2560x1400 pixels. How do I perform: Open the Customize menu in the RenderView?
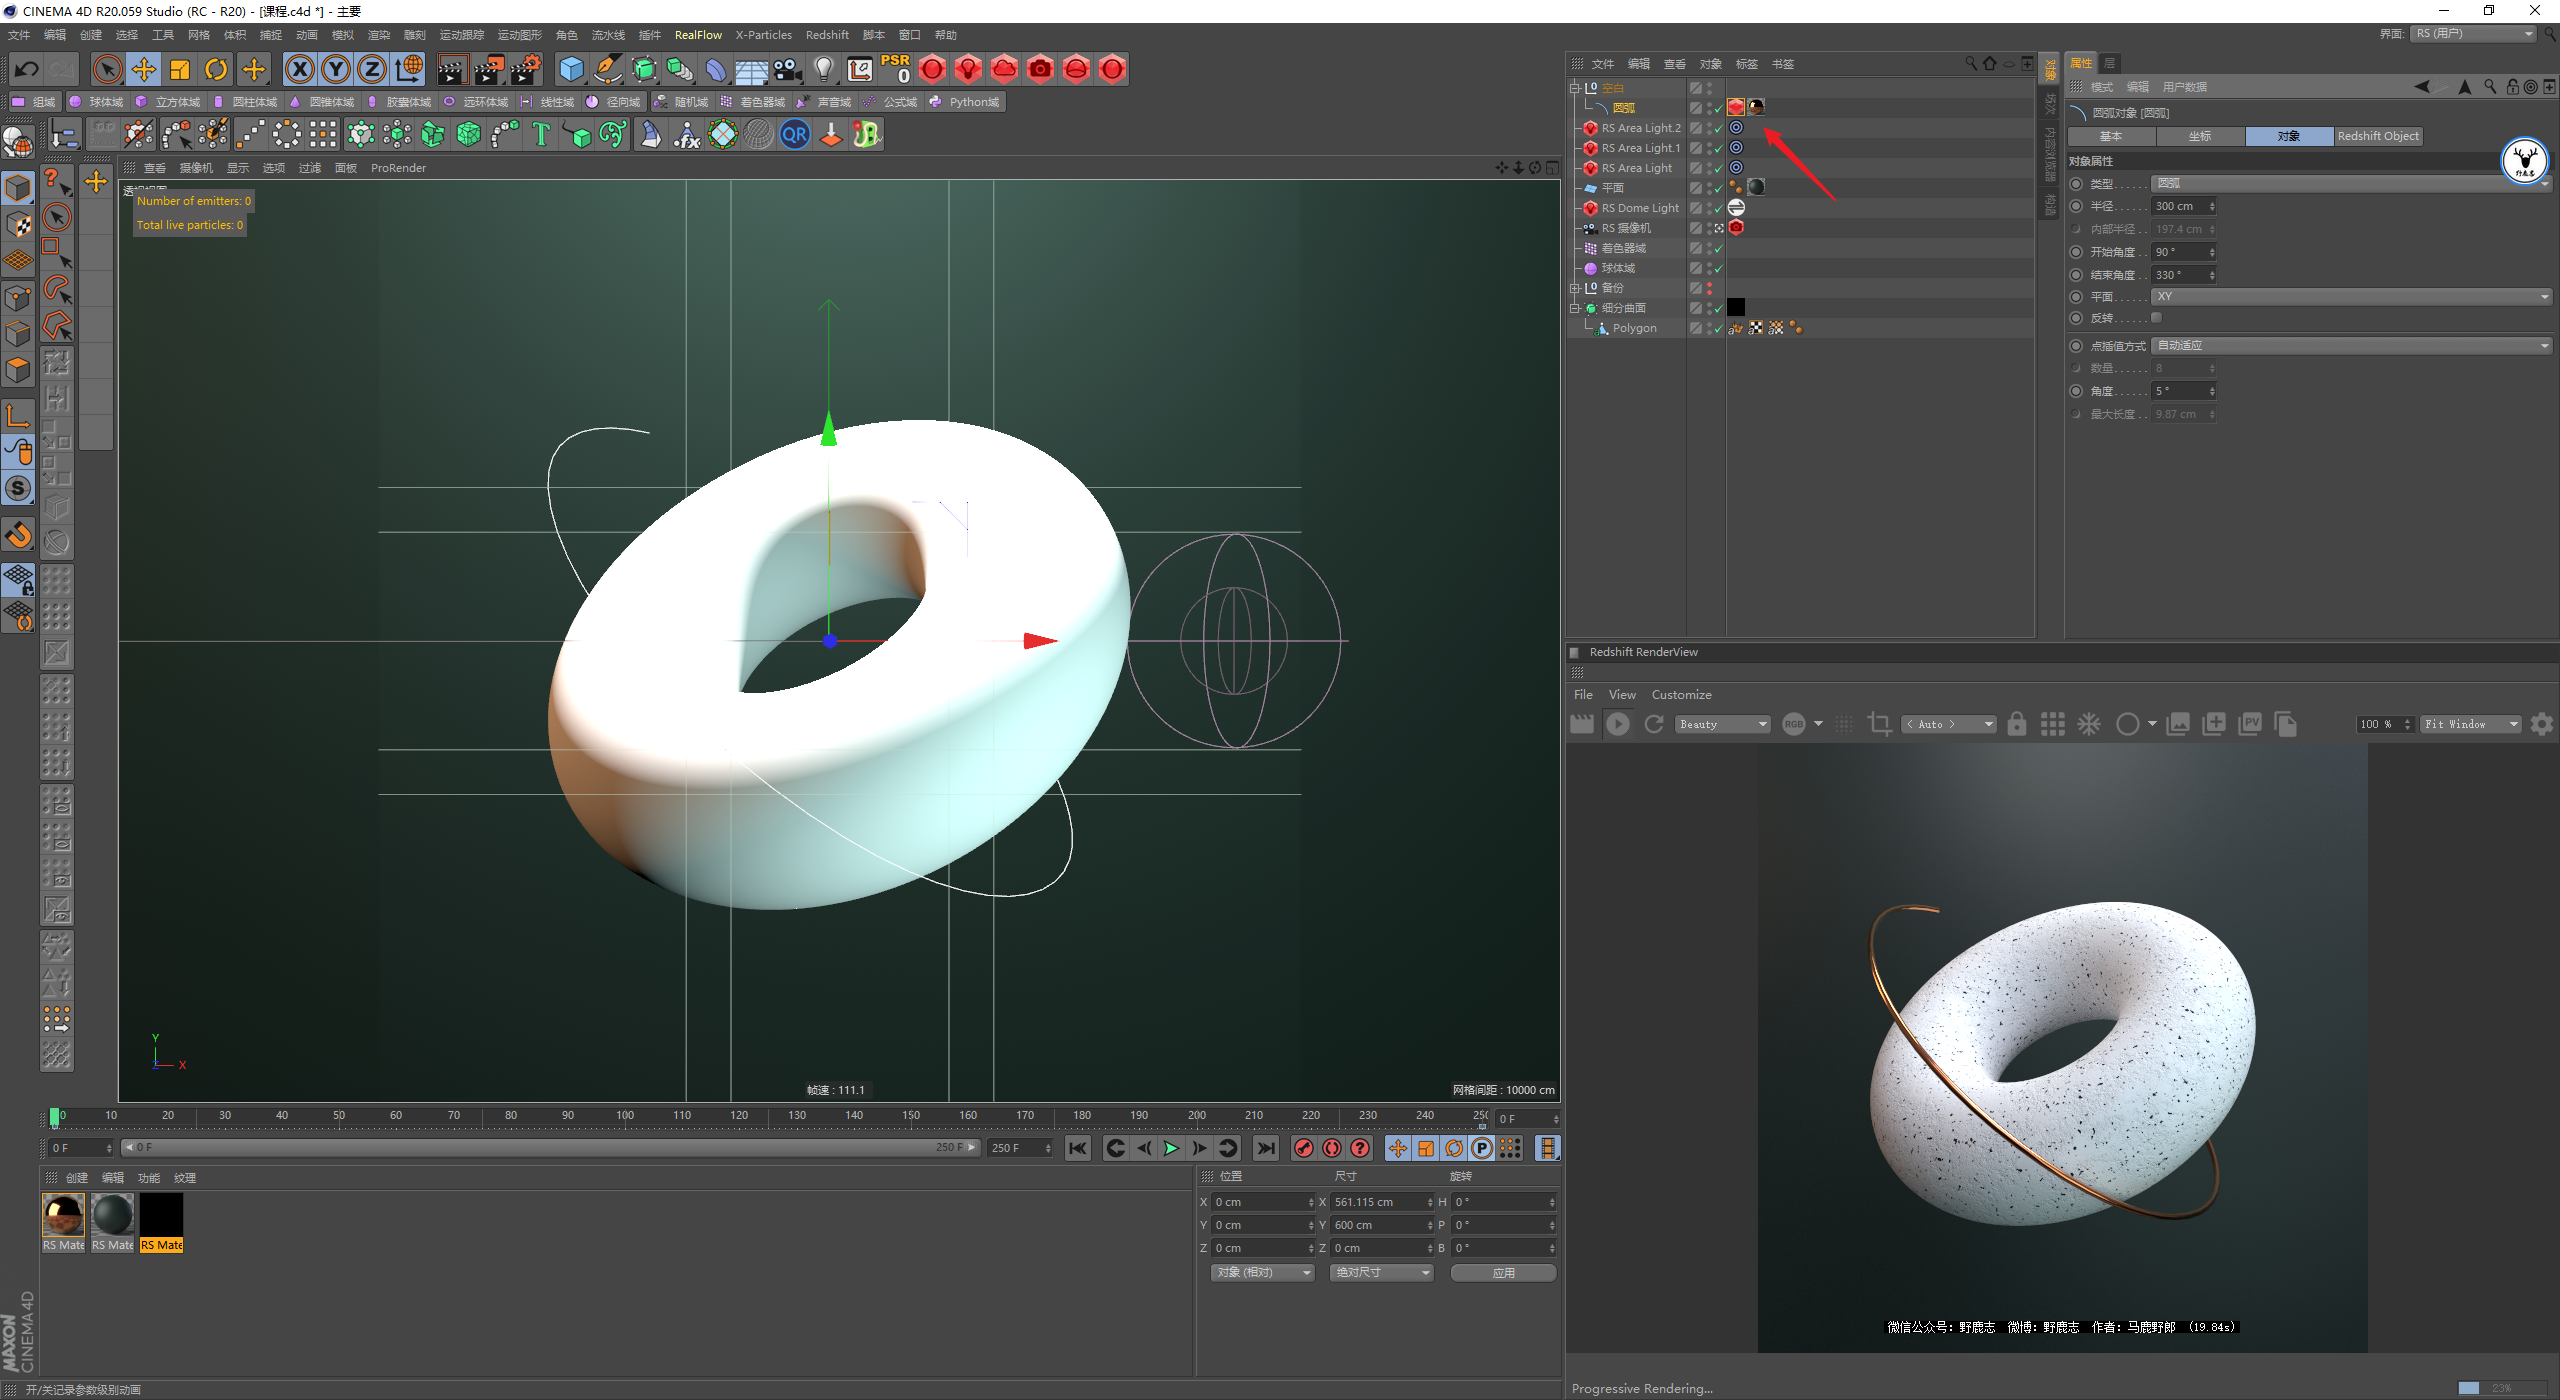click(1681, 695)
